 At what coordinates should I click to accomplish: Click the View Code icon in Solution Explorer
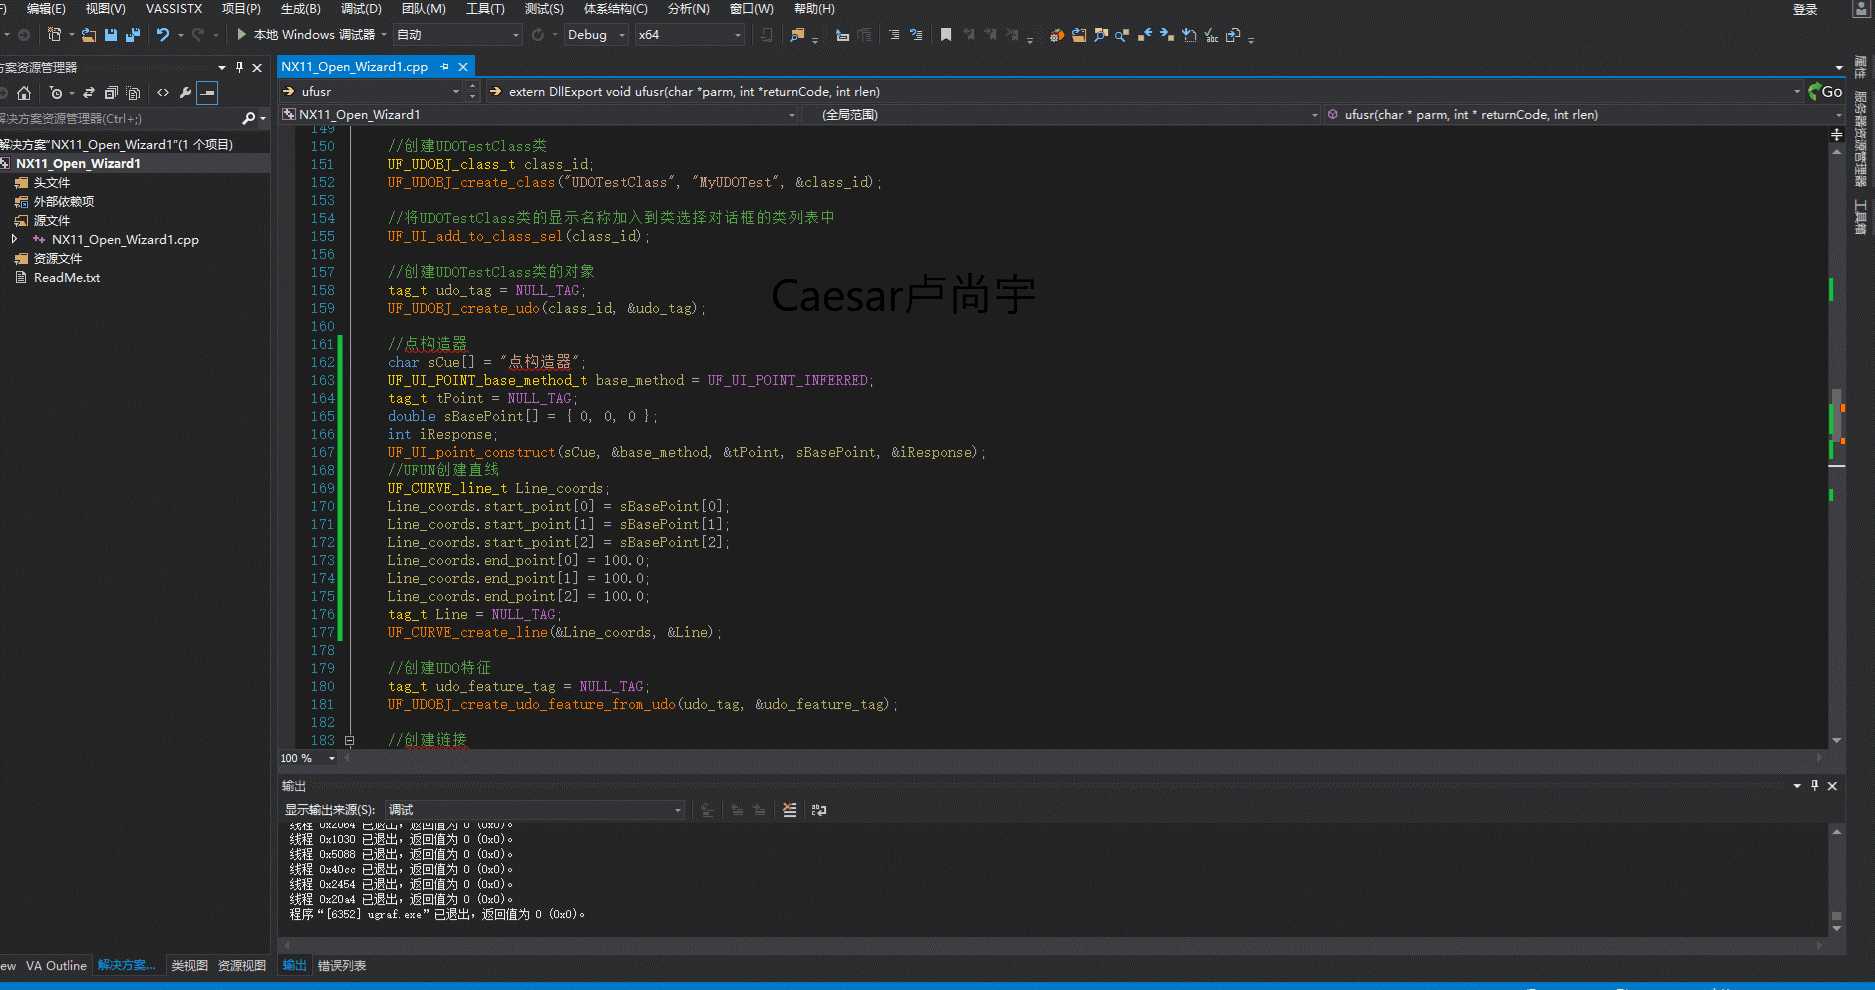coord(163,93)
